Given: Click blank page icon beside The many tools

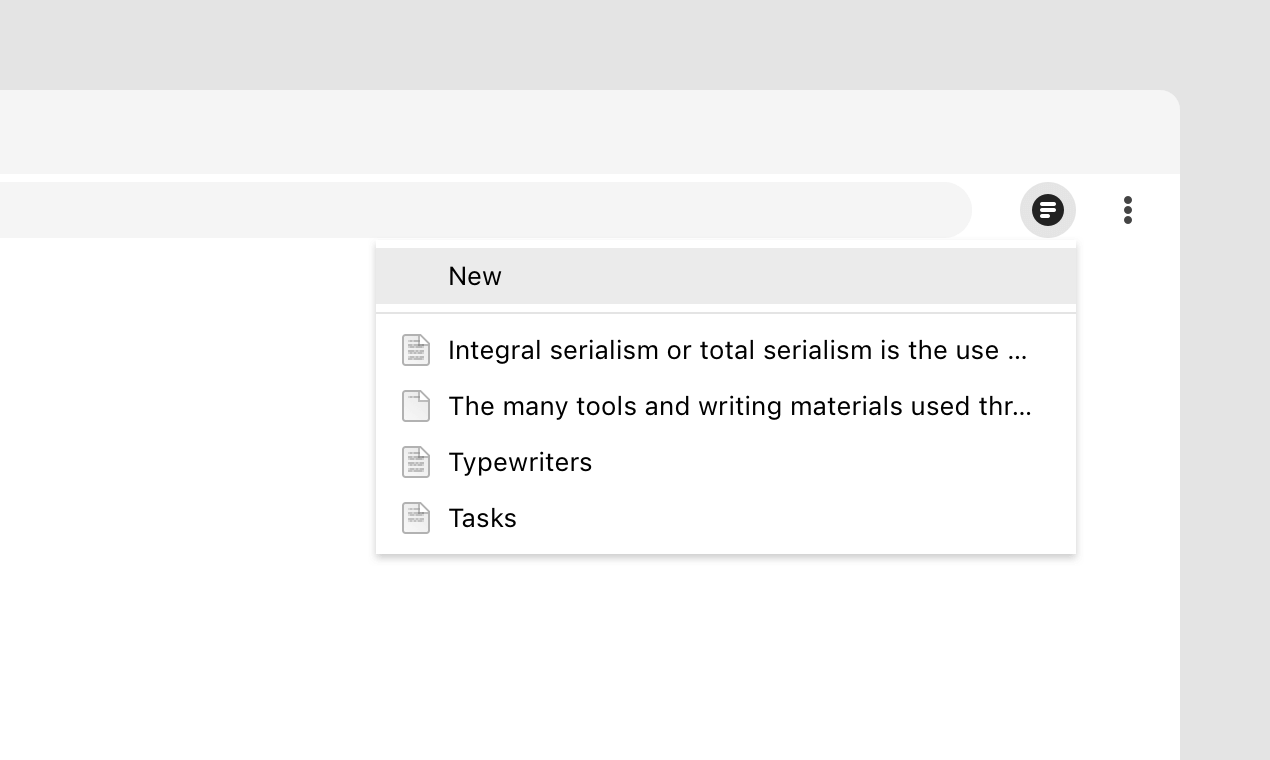Looking at the screenshot, I should point(416,406).
